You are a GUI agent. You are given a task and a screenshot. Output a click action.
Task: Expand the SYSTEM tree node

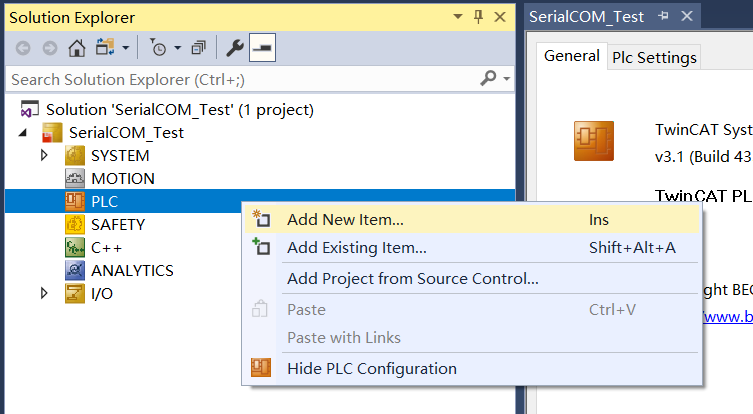(44, 155)
